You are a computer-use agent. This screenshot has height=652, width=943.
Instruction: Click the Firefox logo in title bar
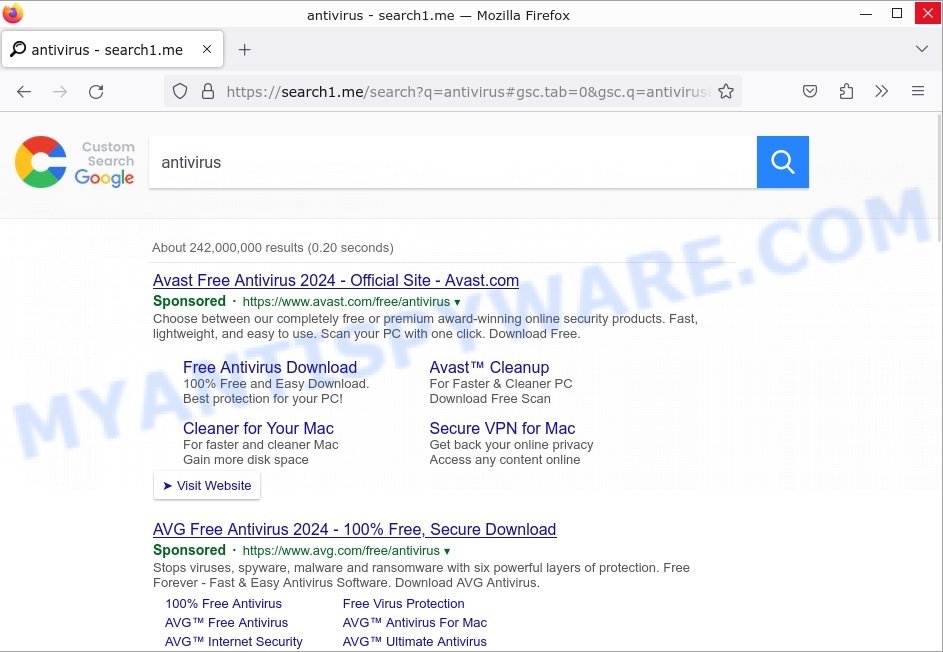tap(12, 13)
